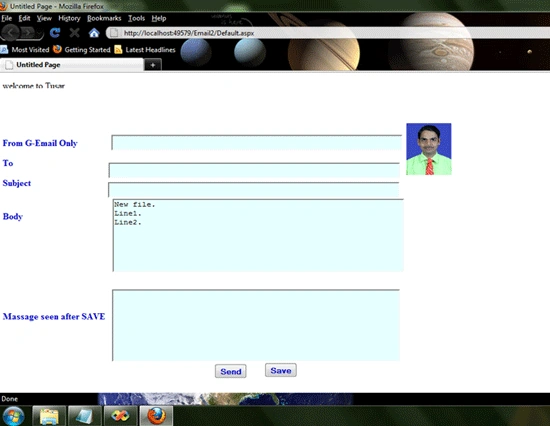This screenshot has height=426, width=550.
Task: Click the 'Subject' label
Action: coord(16,183)
